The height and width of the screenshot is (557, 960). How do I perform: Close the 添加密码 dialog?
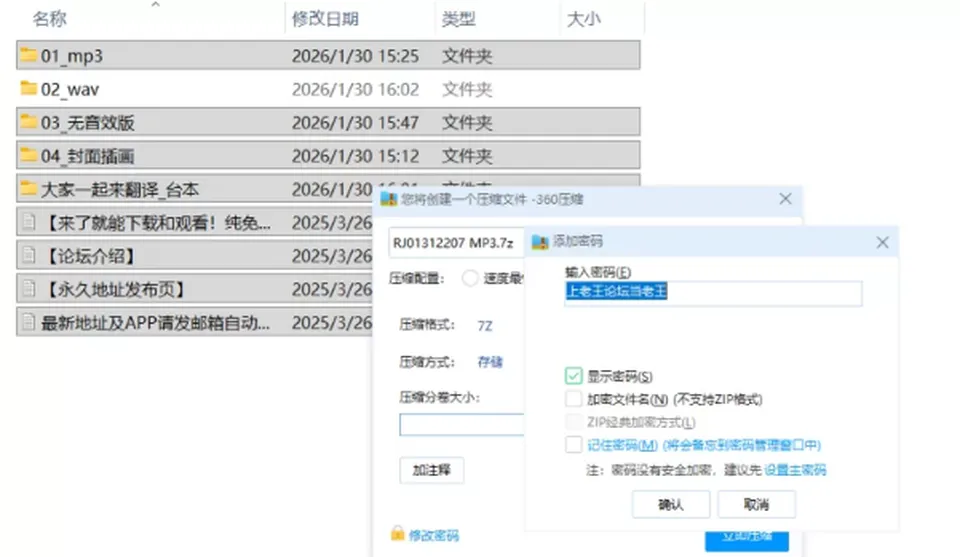point(882,242)
